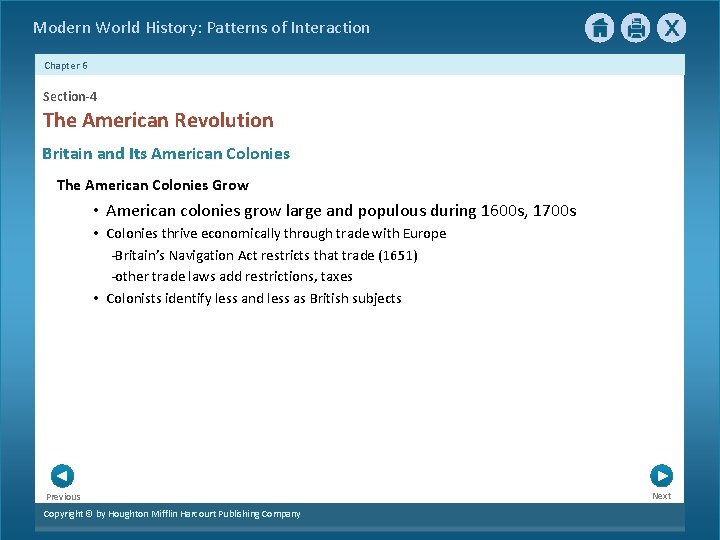This screenshot has width=720, height=540.
Task: Print this slide with printer icon
Action: 636,28
